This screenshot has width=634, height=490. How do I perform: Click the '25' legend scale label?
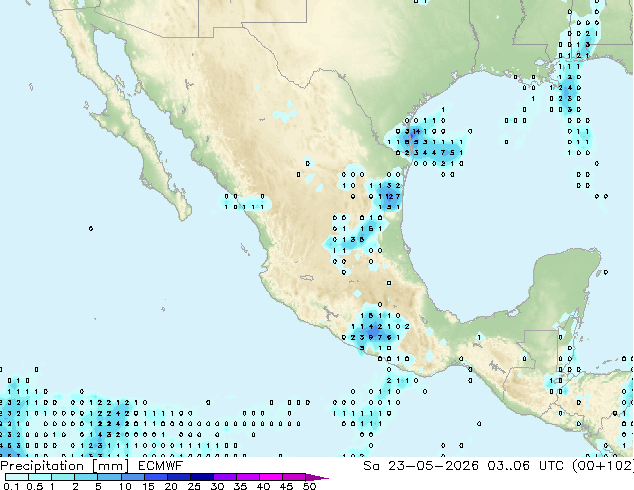click(x=194, y=486)
